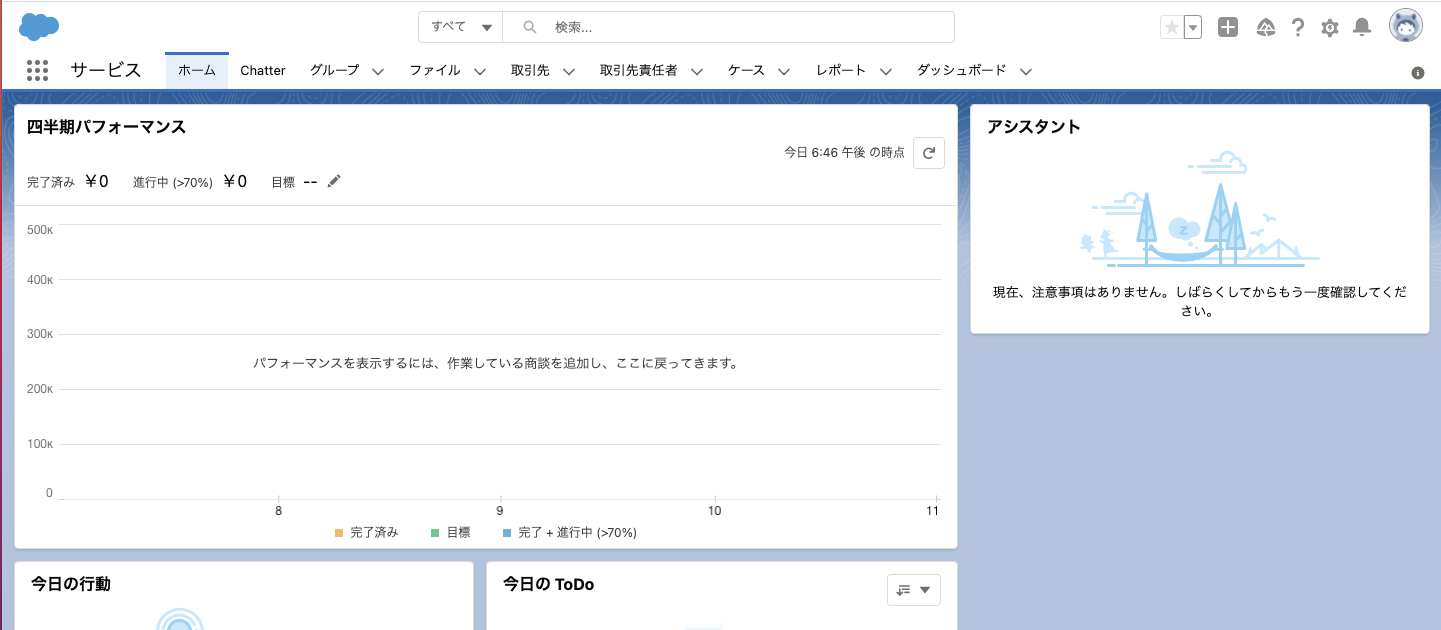Expand the レポート tab chevron
The width and height of the screenshot is (1441, 630).
886,71
